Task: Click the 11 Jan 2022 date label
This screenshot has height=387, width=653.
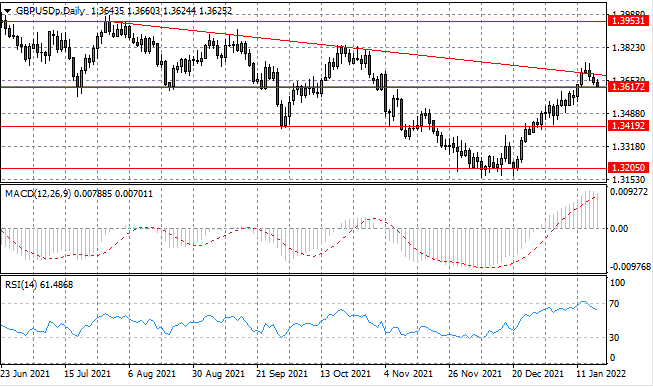Action: (601, 374)
